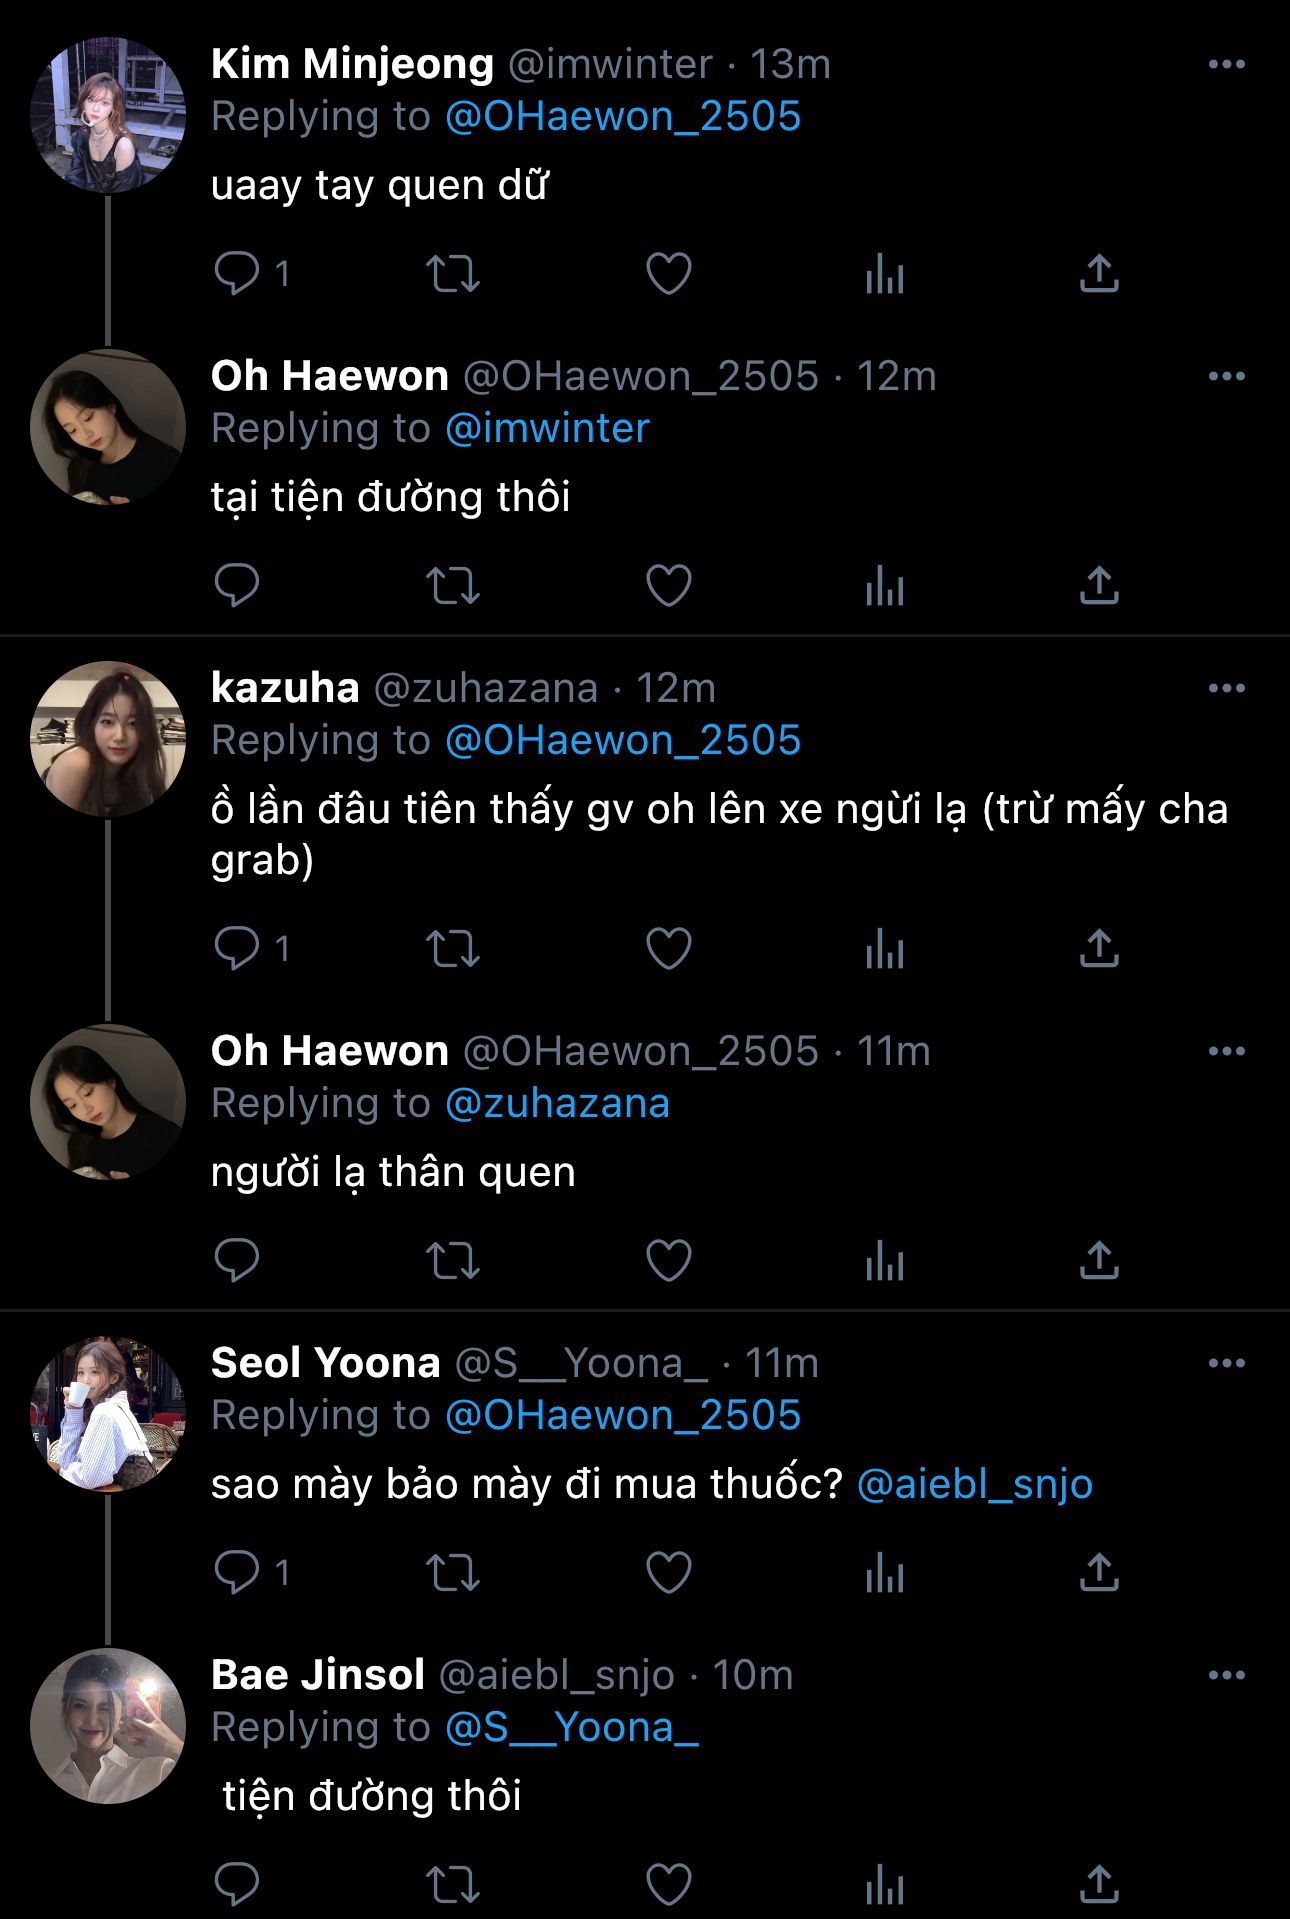
Task: Share Seol Yoona's tweet
Action: [1099, 1572]
